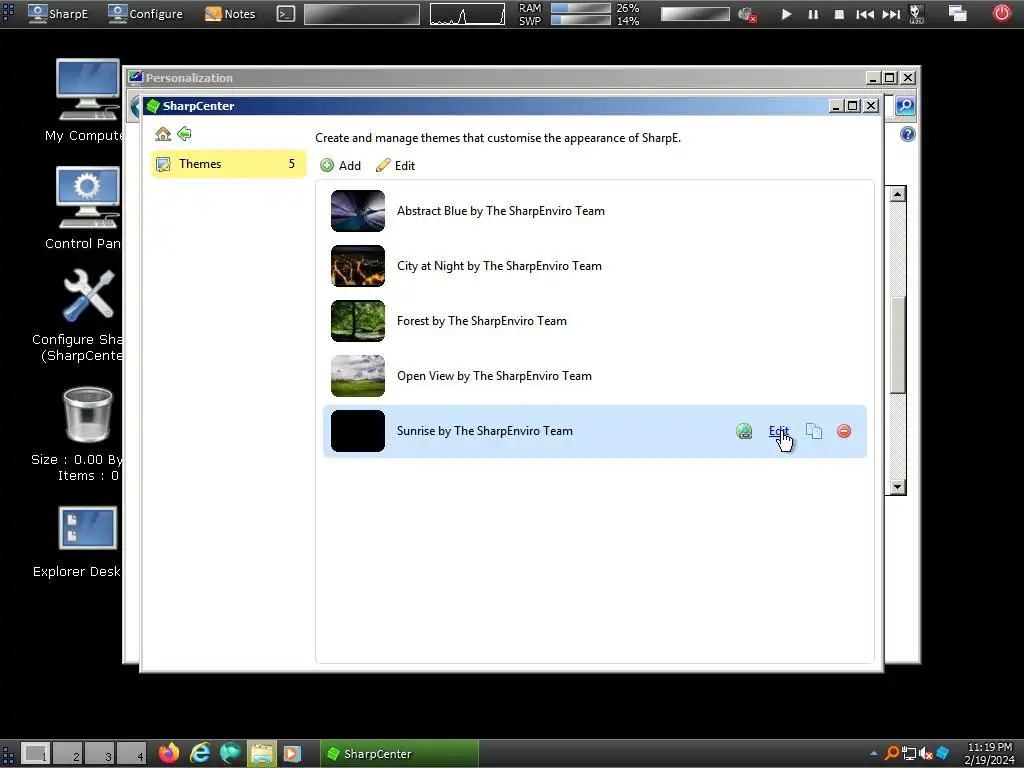The image size is (1024, 768).
Task: Switch to virtual desktop 3
Action: coord(99,754)
